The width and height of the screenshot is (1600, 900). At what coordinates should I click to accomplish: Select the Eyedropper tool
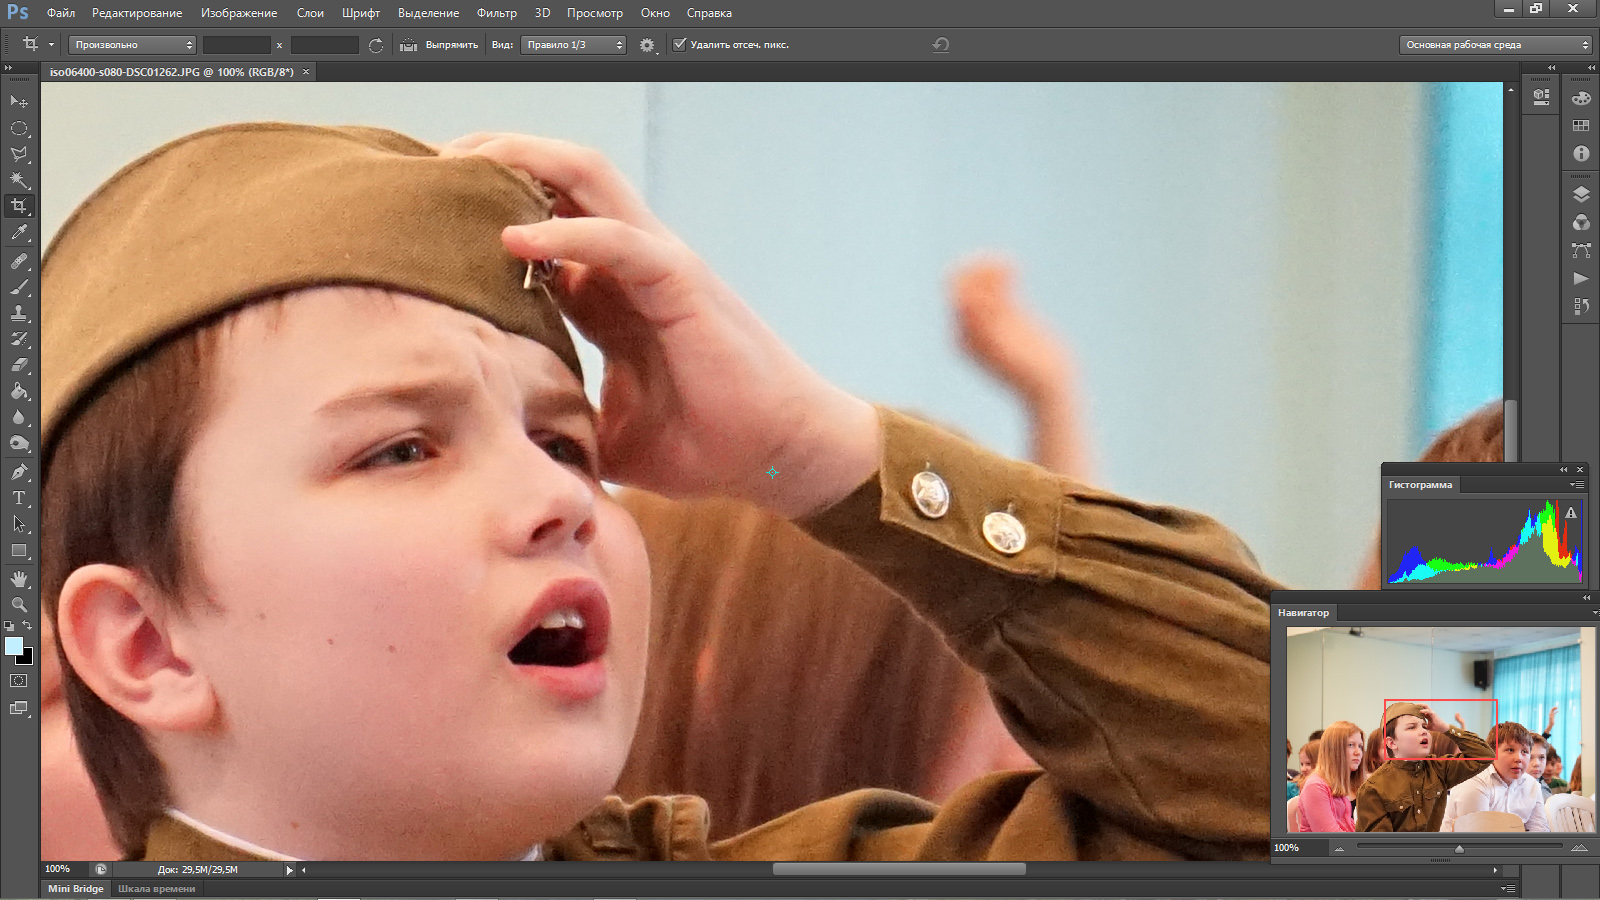[x=19, y=232]
